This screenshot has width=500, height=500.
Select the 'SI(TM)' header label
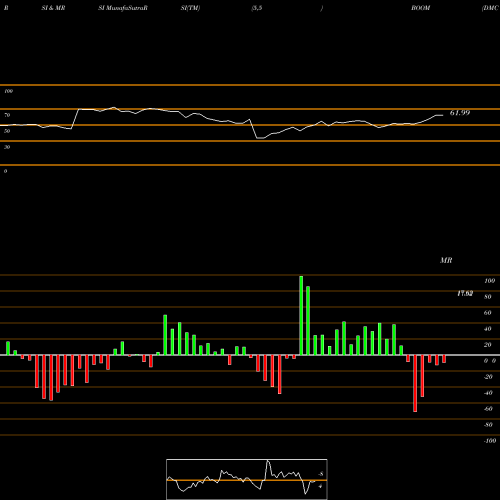tap(190, 8)
